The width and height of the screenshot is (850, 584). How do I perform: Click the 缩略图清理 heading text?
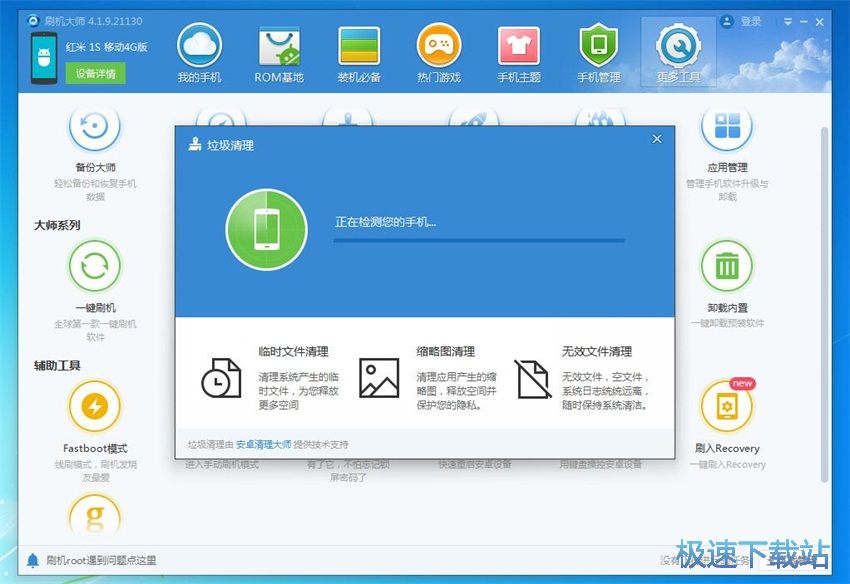click(446, 351)
